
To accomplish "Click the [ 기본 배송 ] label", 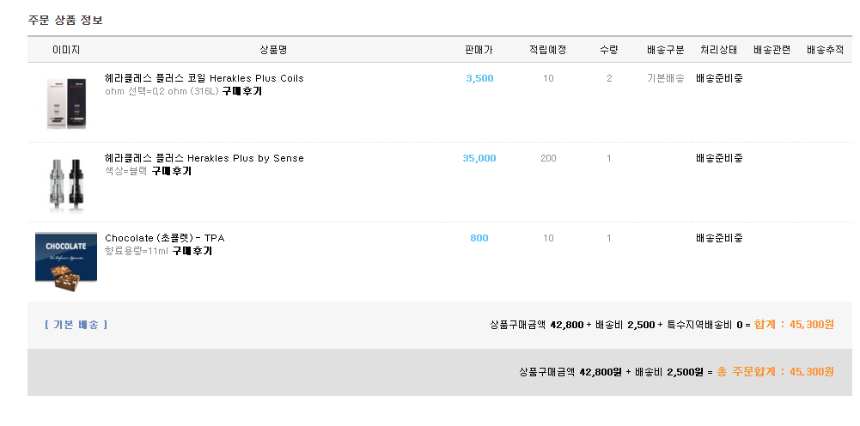I will (x=76, y=324).
